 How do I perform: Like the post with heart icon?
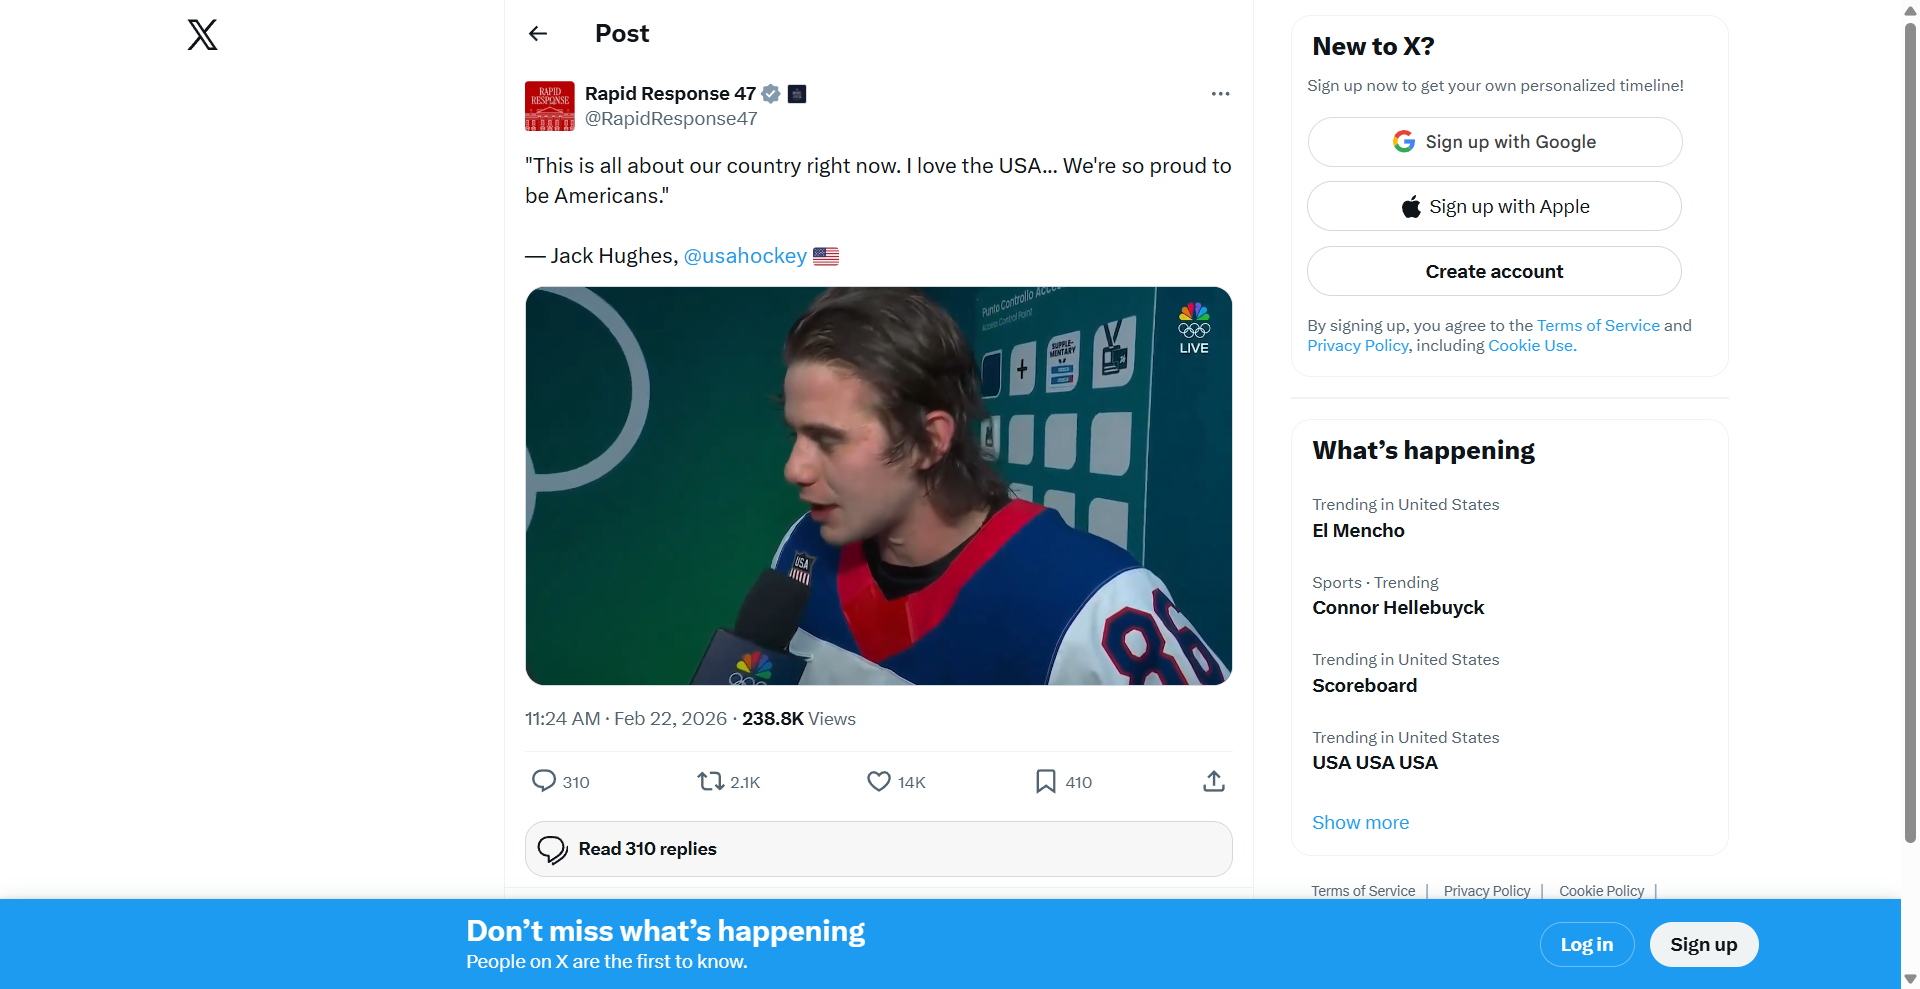tap(878, 781)
